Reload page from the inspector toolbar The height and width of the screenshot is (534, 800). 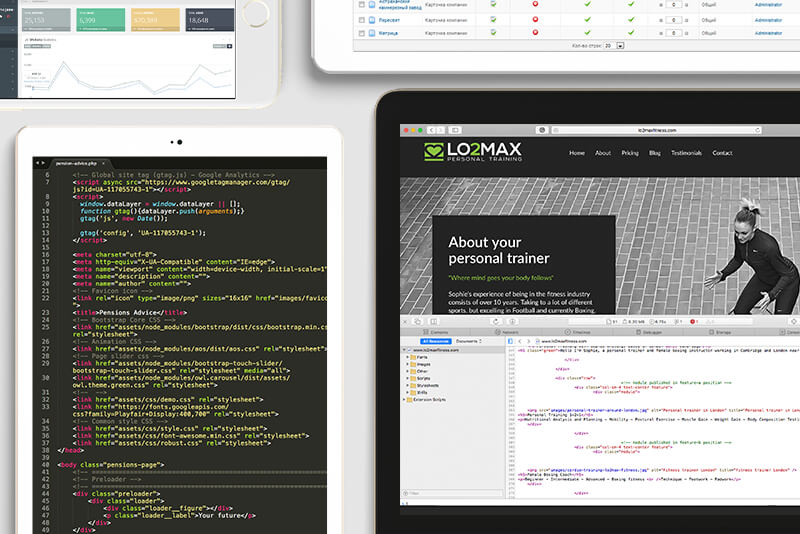point(495,322)
